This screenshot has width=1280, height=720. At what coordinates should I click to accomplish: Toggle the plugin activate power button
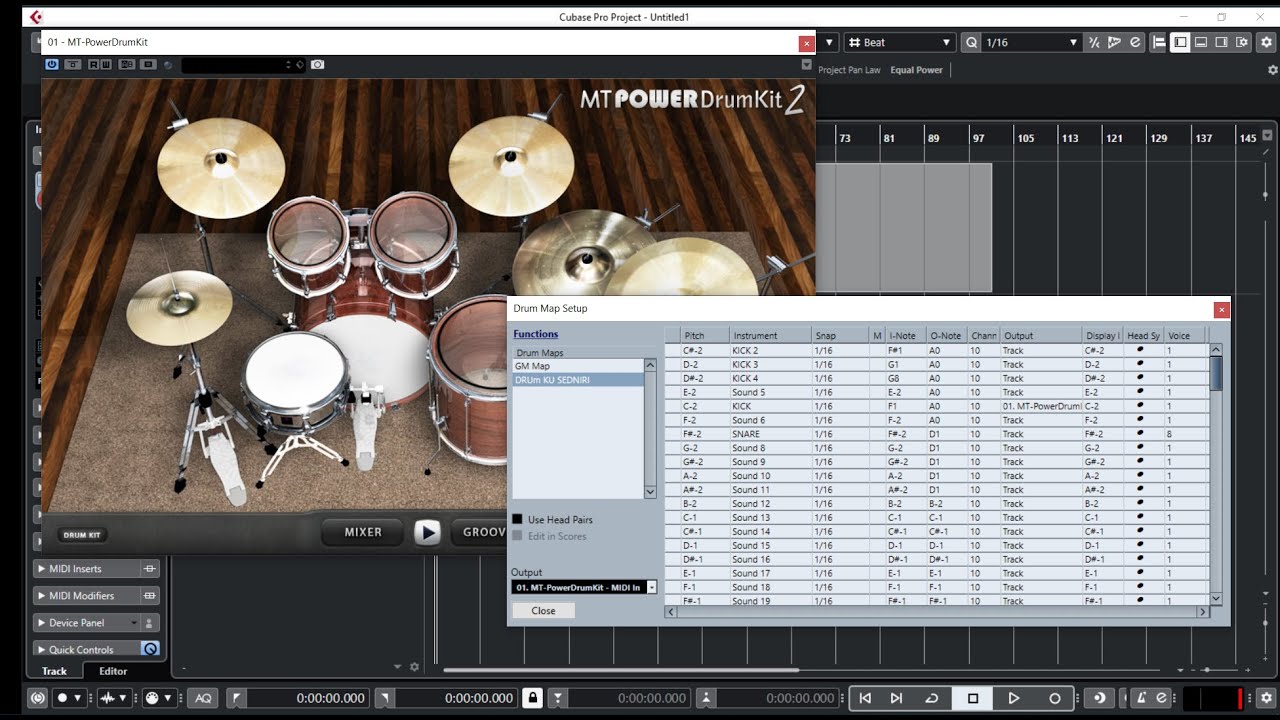click(52, 64)
